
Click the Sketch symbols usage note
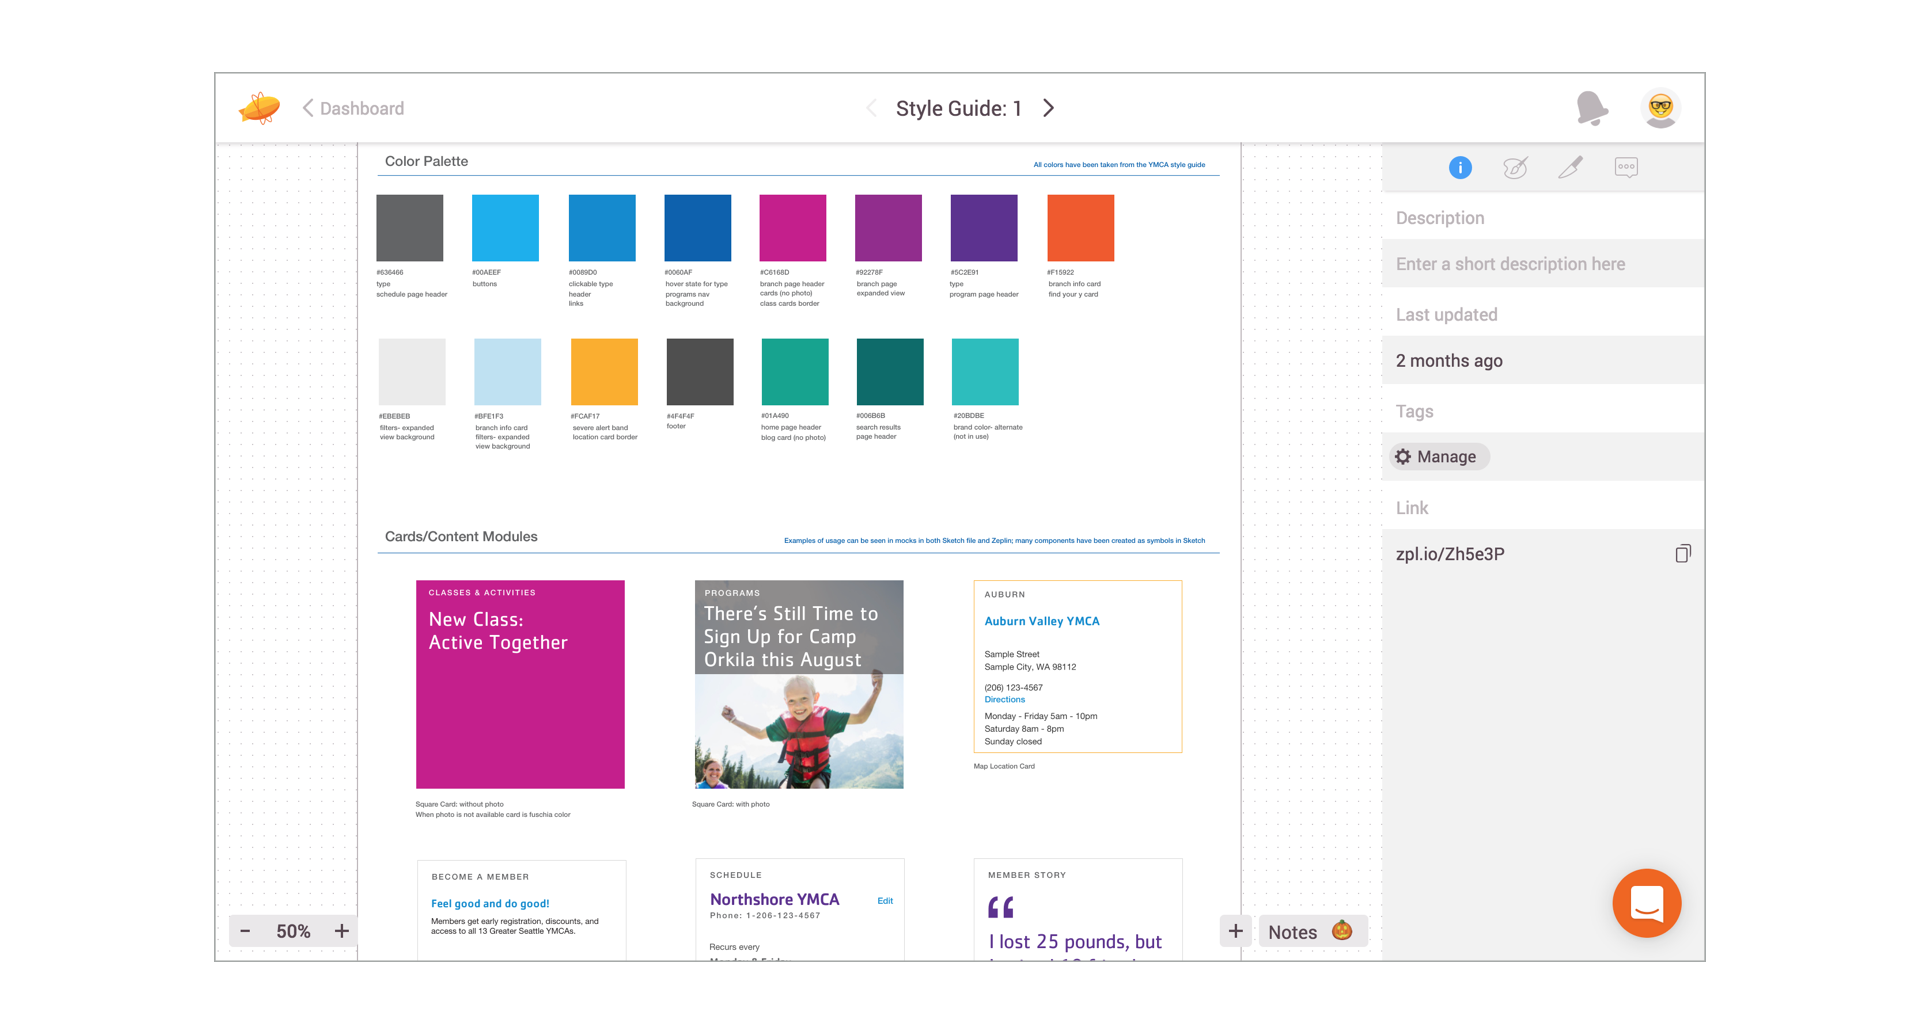[x=994, y=541]
